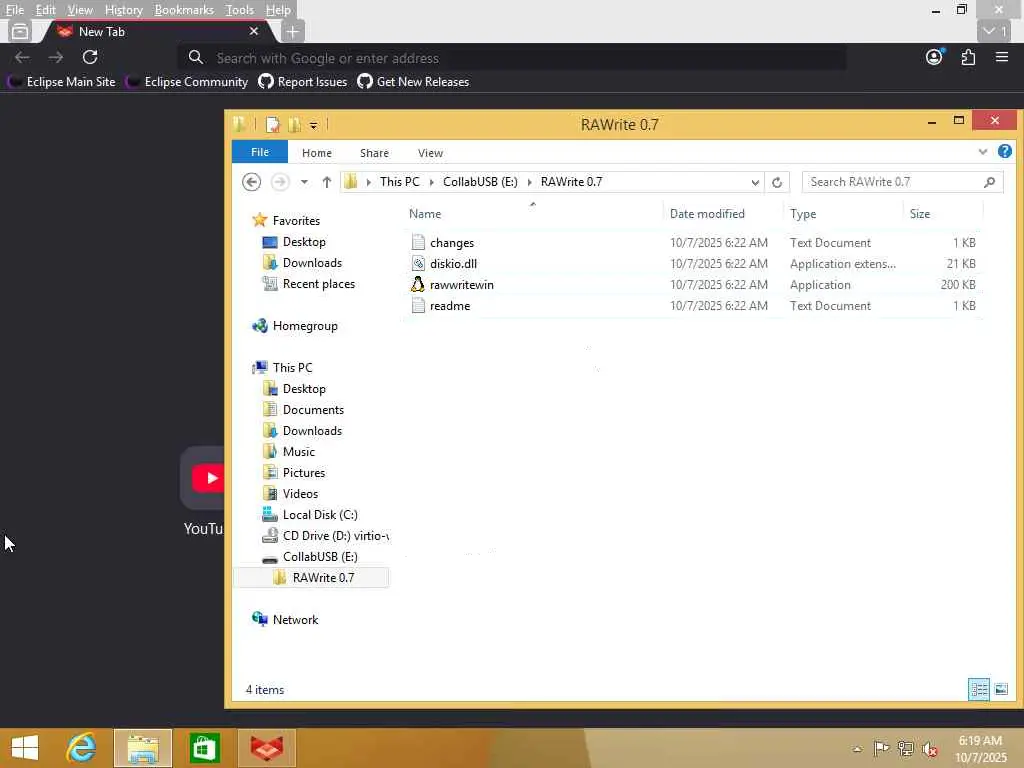
Task: Go back in the browser
Action: (22, 57)
